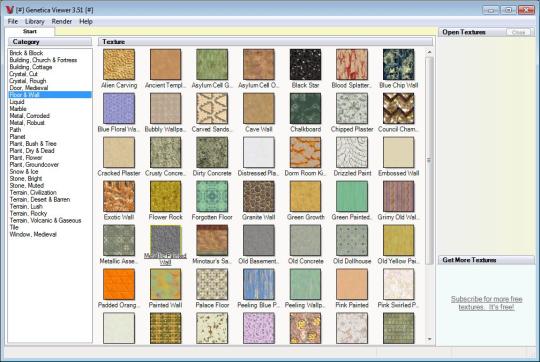Select the Council Chamber chevron texture
Screen dimensions: 540x362
click(x=398, y=108)
